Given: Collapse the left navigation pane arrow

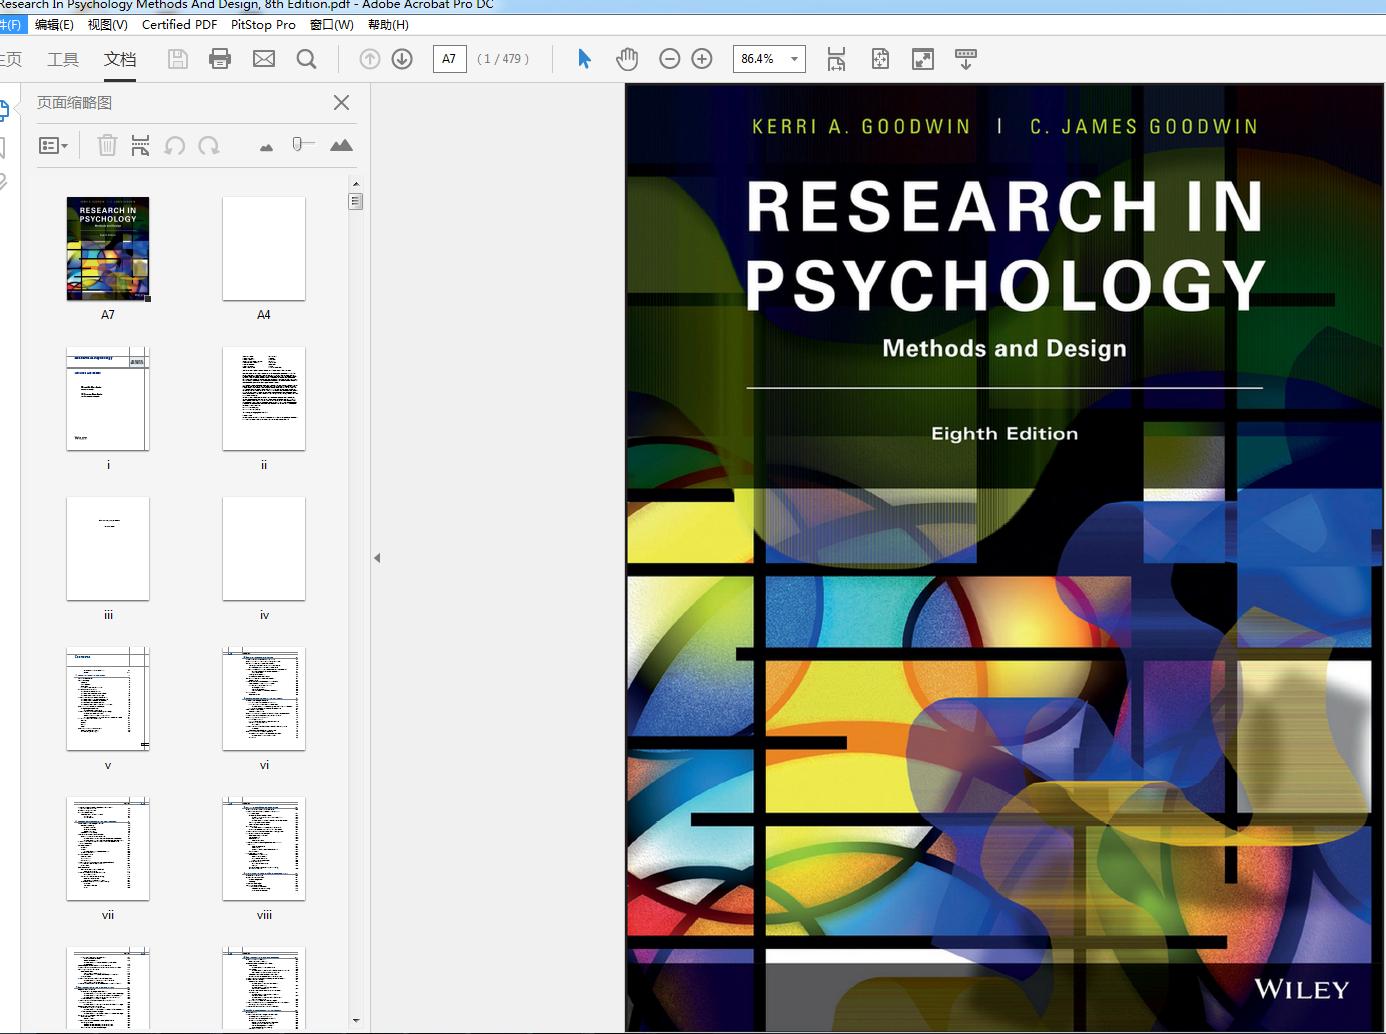Looking at the screenshot, I should [x=377, y=558].
